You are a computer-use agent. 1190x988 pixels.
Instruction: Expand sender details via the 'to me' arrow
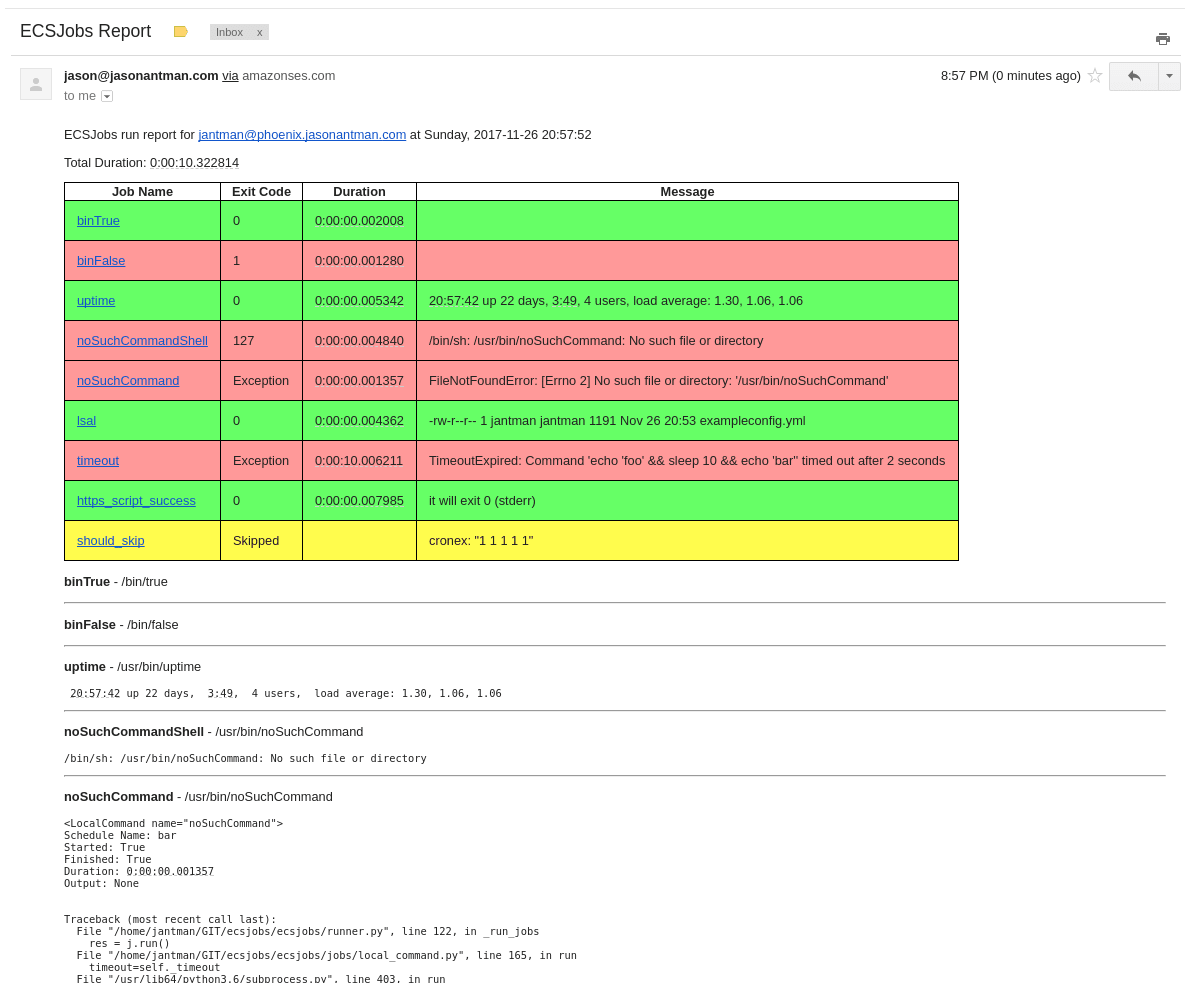tap(106, 96)
